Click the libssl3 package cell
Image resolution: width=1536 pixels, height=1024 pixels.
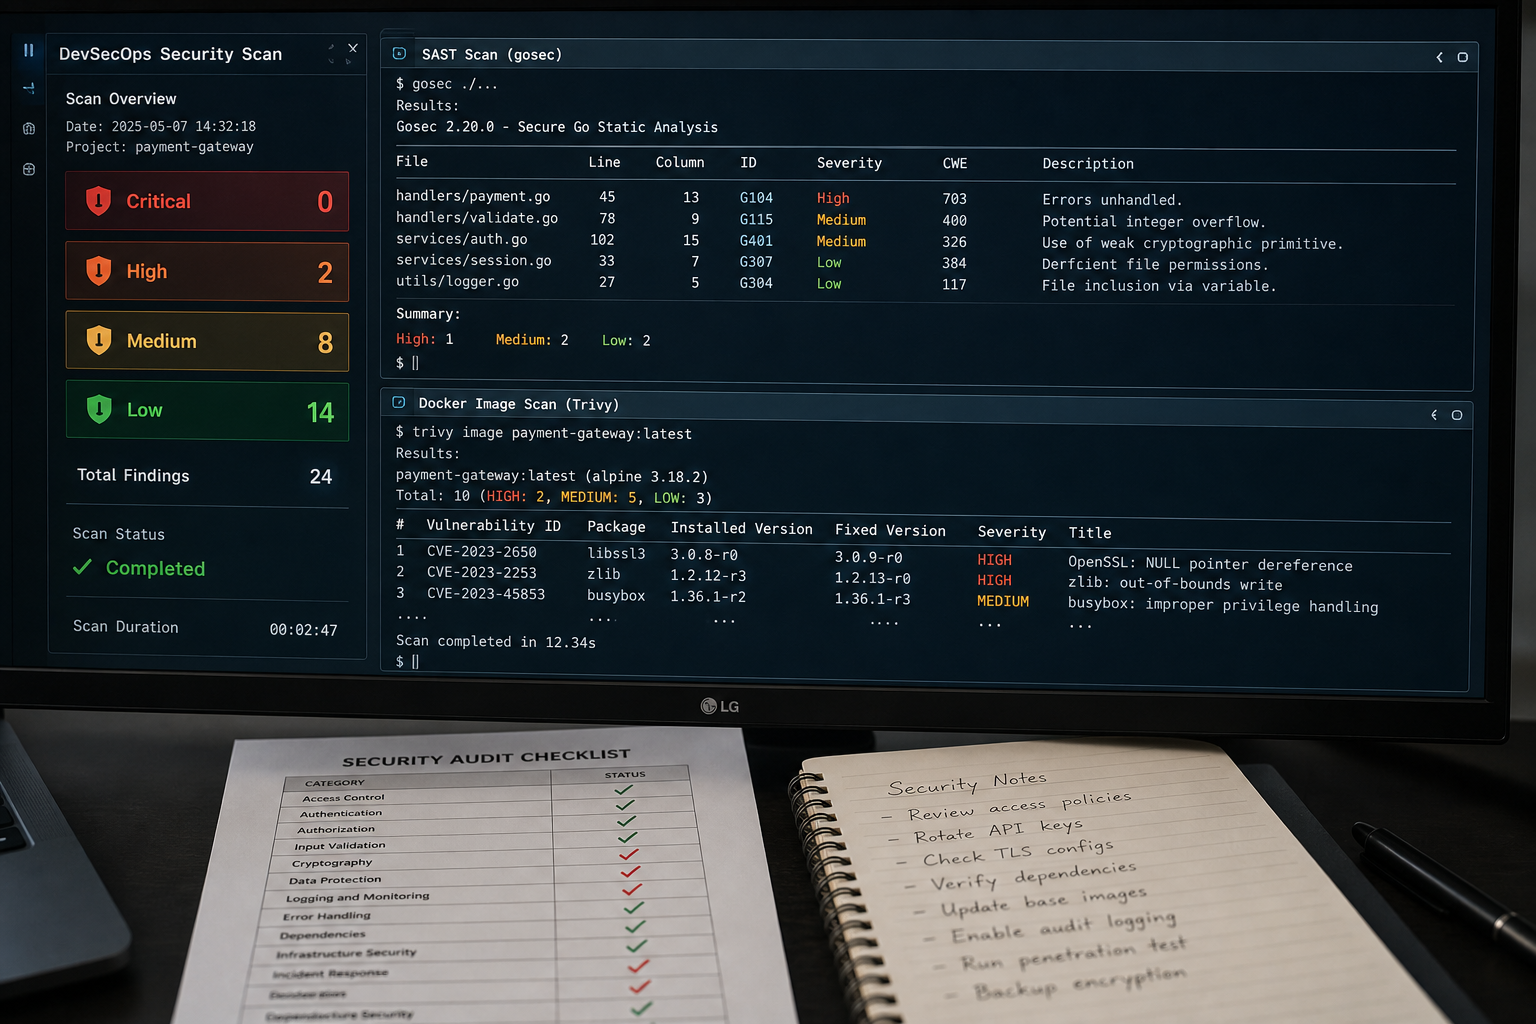coord(616,553)
